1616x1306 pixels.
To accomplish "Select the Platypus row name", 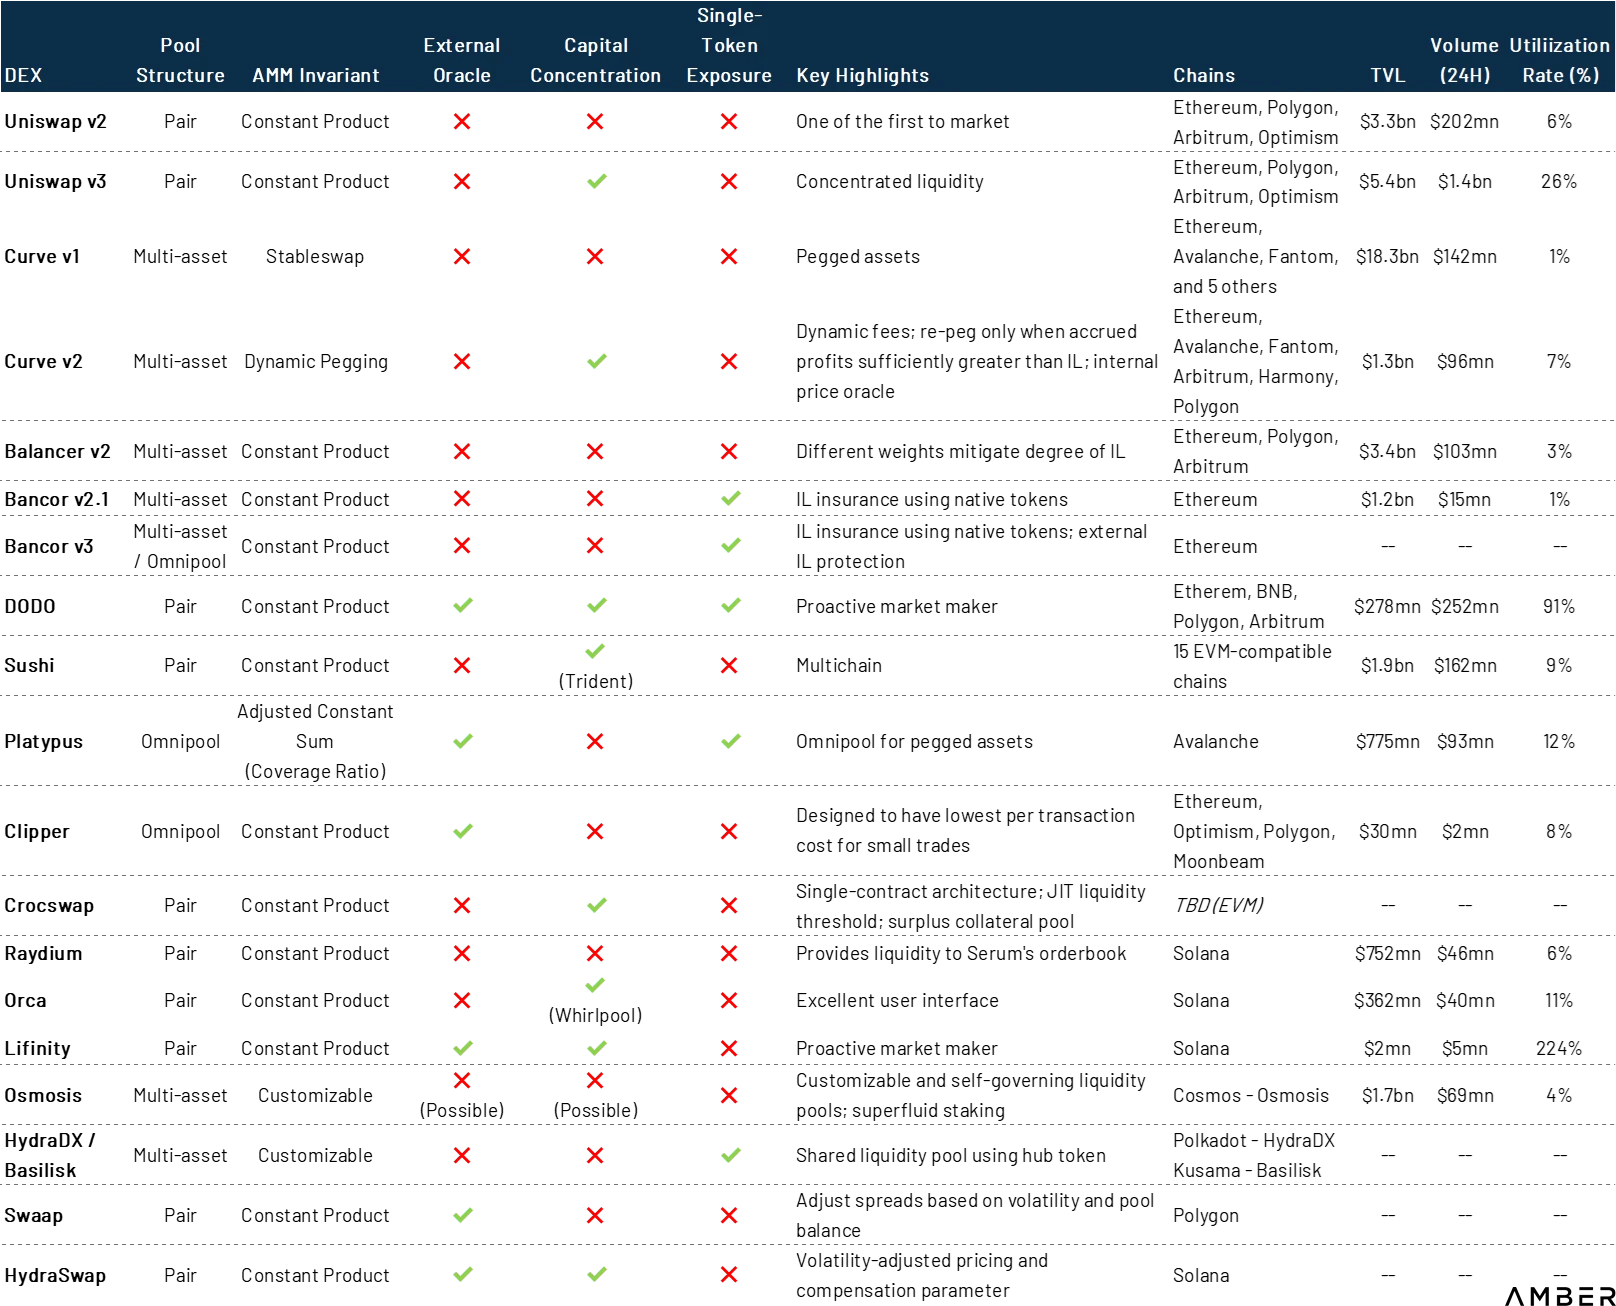I will (x=43, y=741).
